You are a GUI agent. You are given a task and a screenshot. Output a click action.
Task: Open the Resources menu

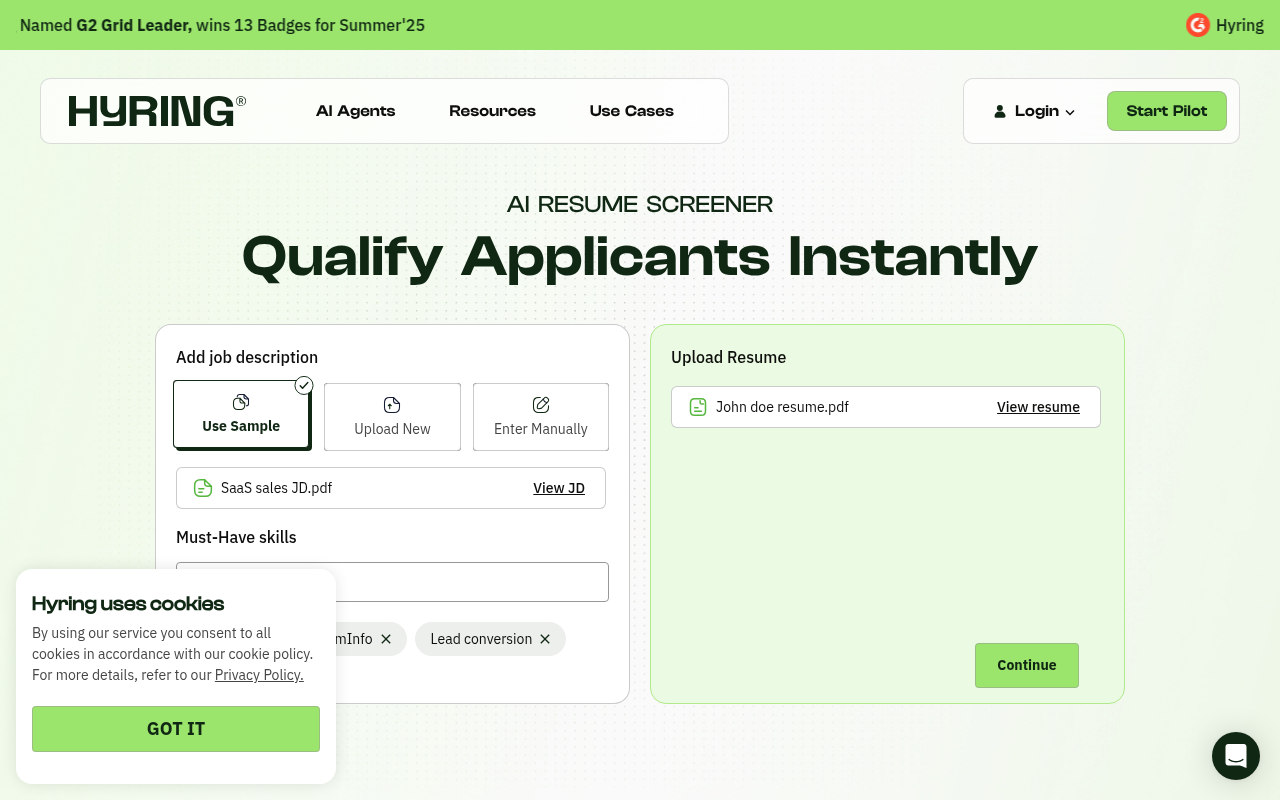(x=492, y=111)
